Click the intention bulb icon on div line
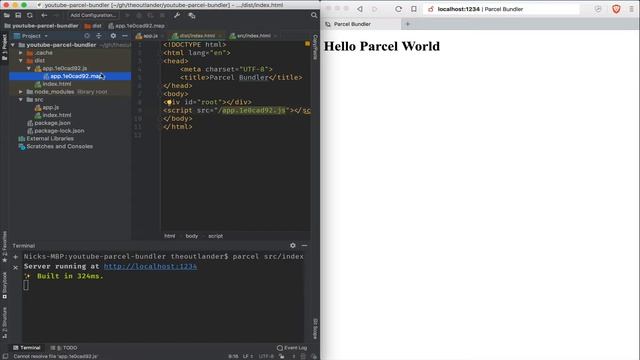 [x=169, y=102]
